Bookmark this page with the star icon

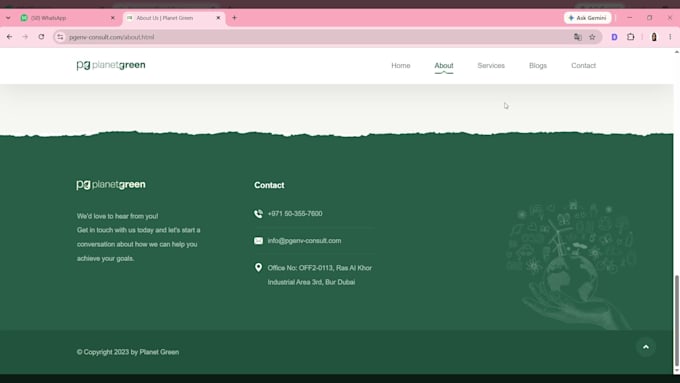[x=592, y=37]
